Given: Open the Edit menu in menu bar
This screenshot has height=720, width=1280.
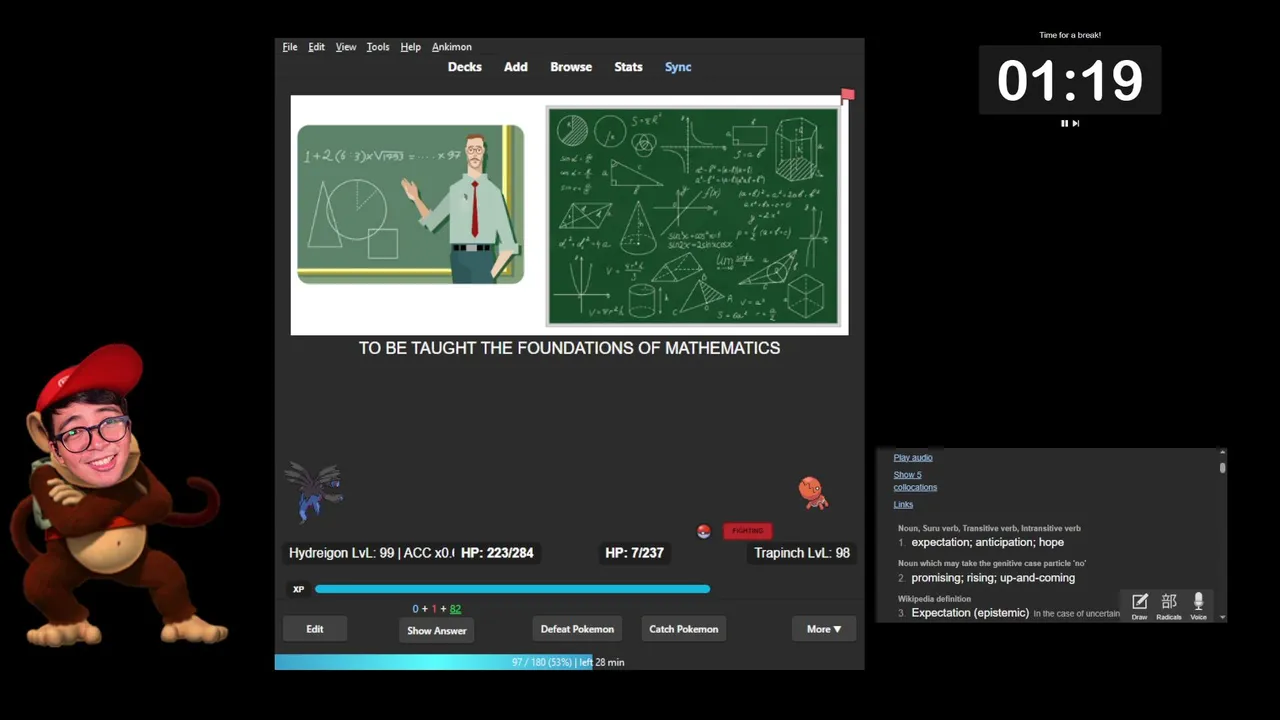Looking at the screenshot, I should [316, 47].
